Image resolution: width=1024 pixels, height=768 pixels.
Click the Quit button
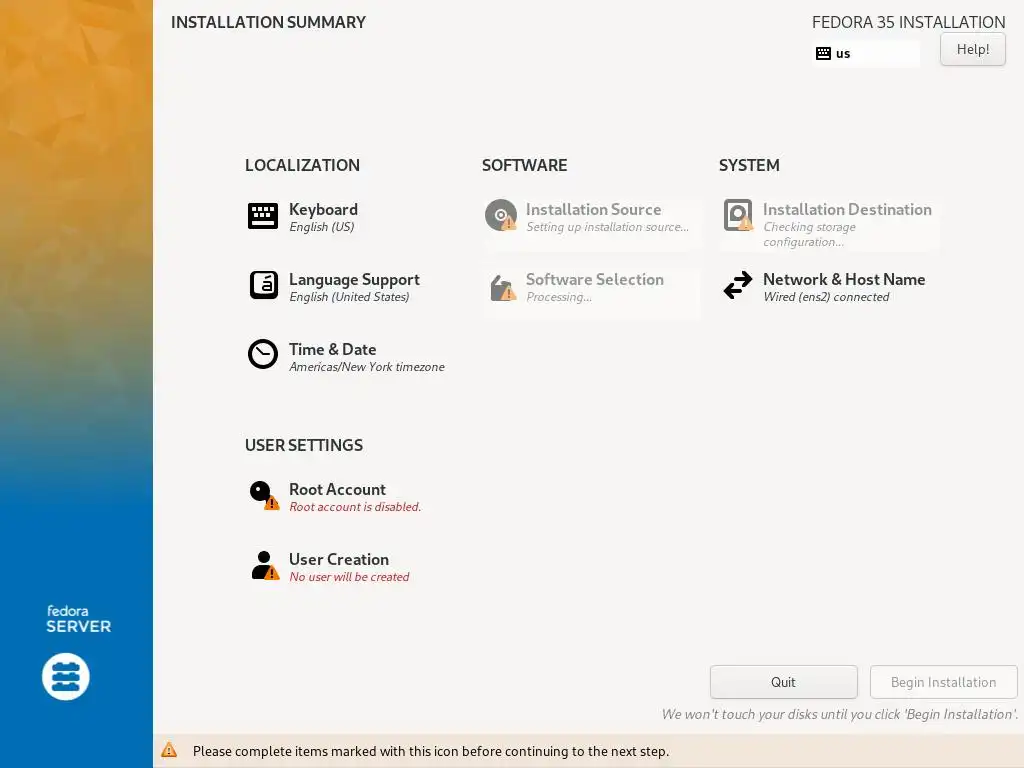pyautogui.click(x=783, y=682)
